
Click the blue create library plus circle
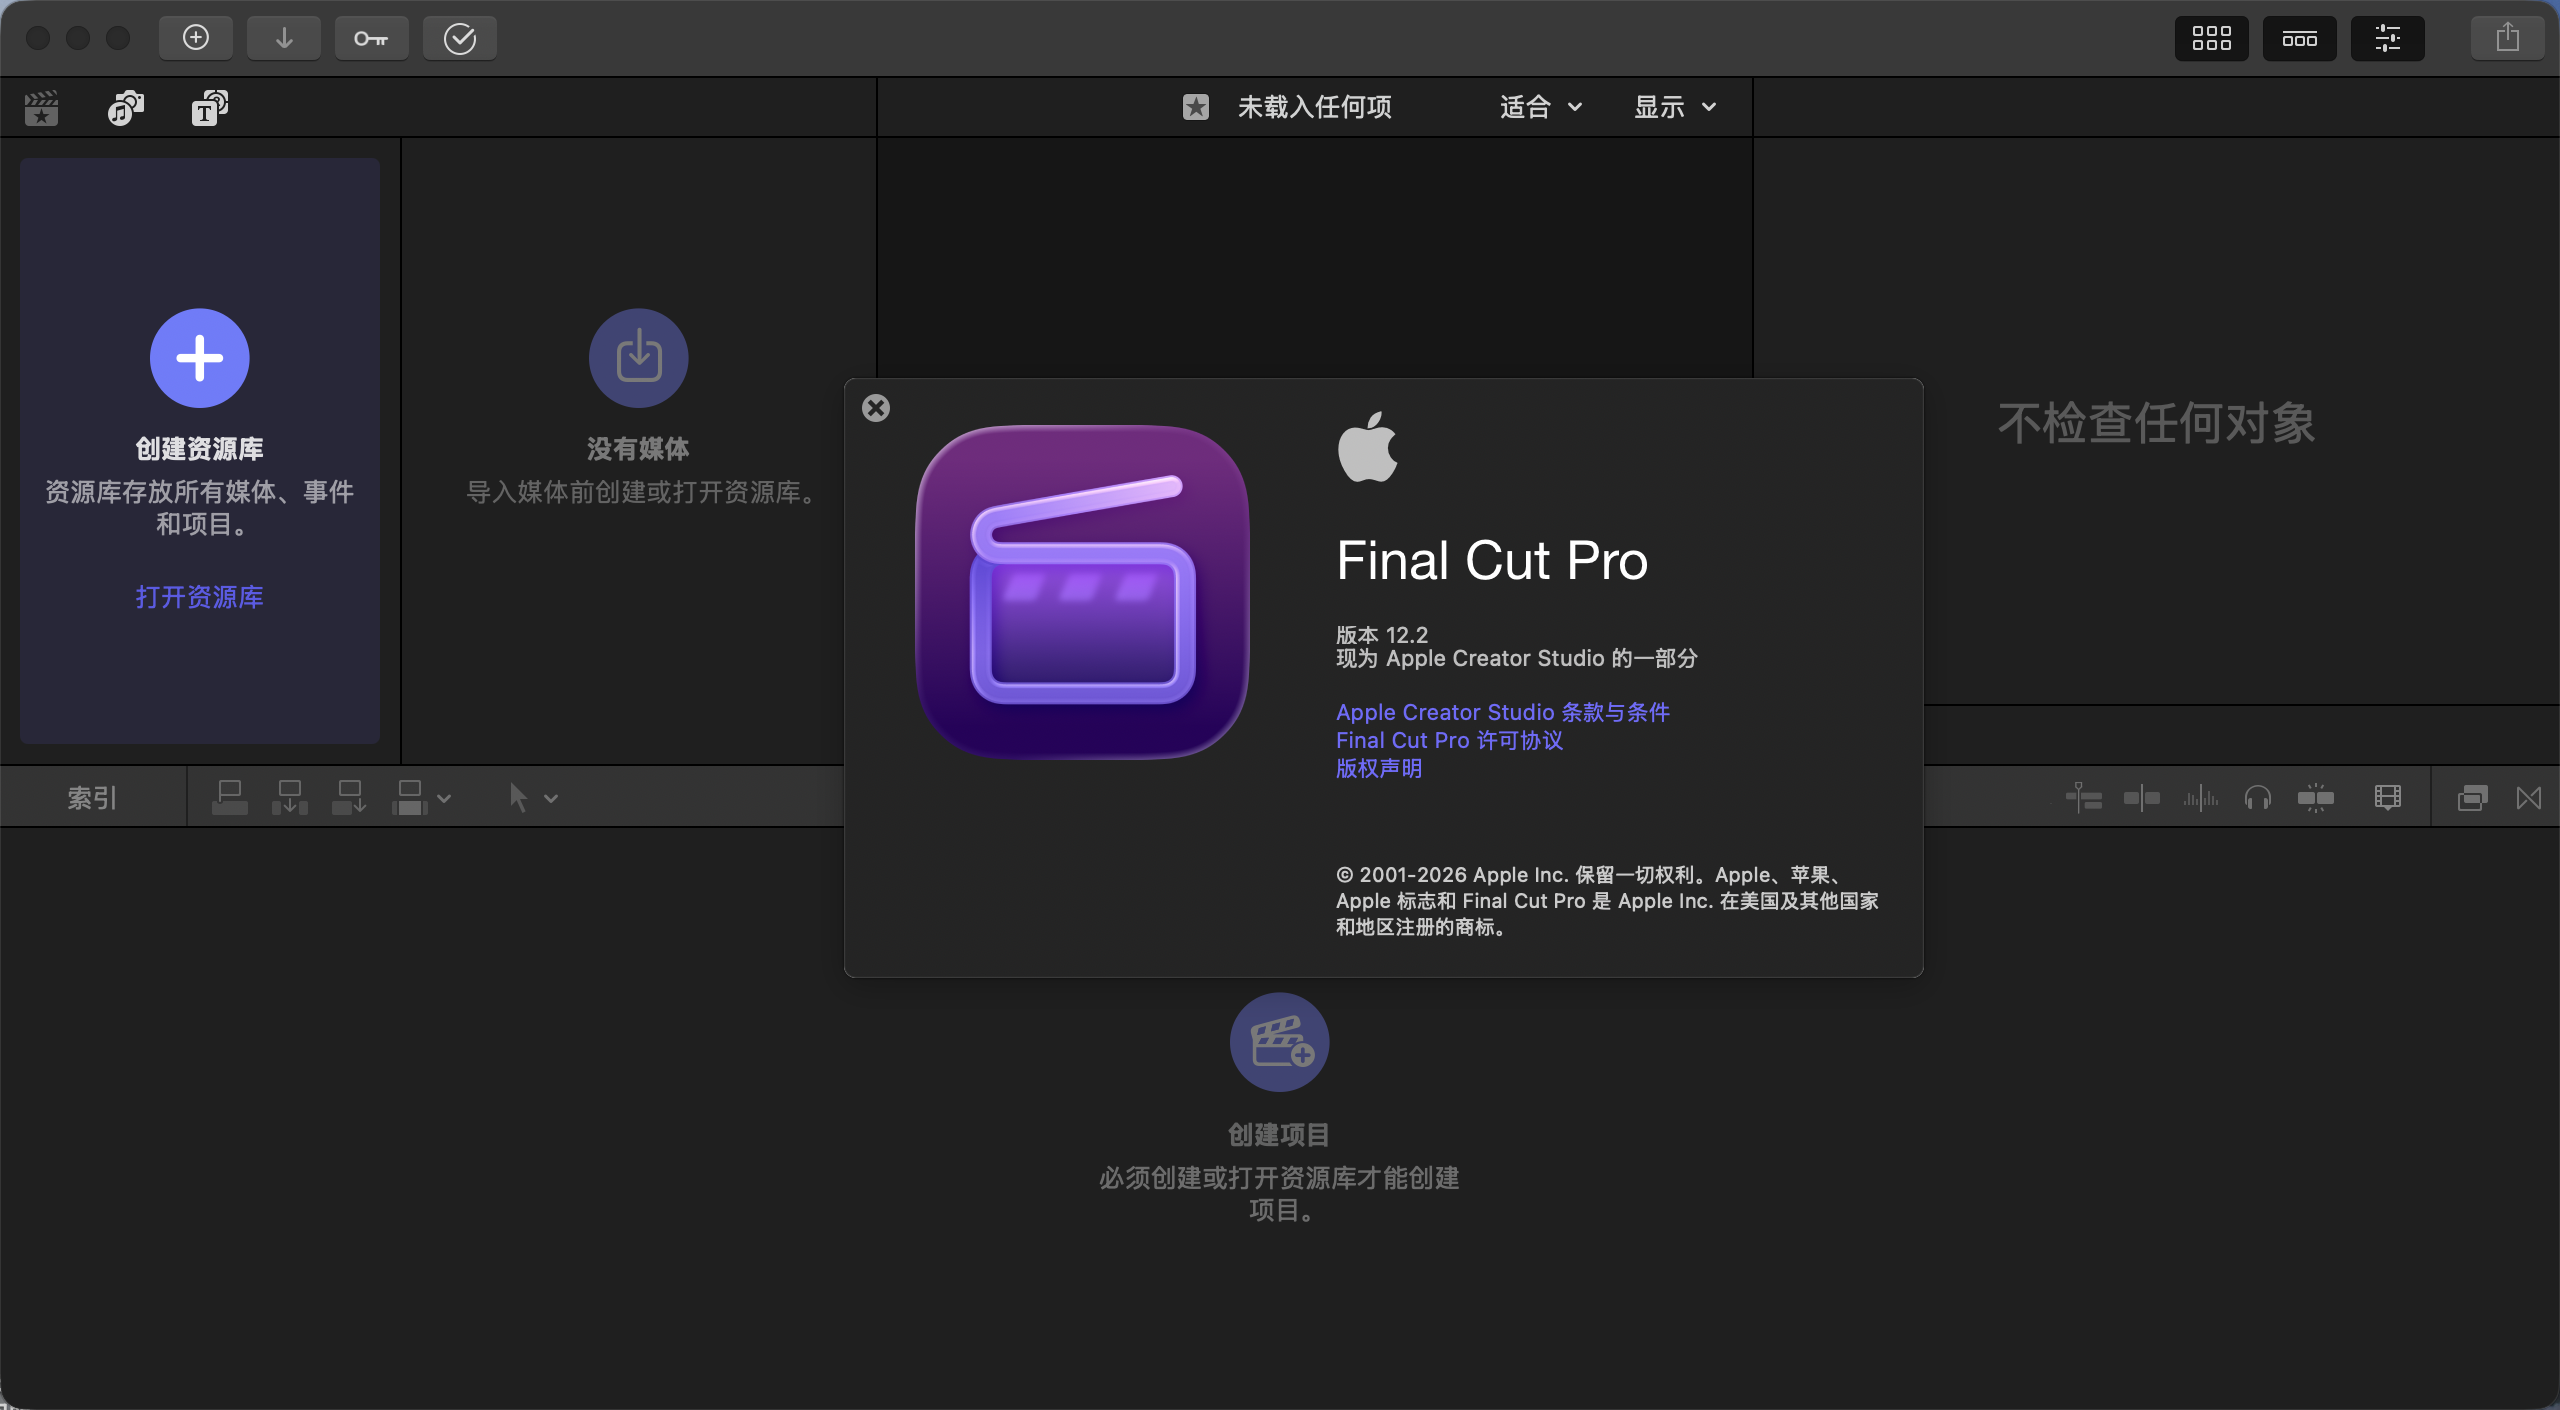coord(200,358)
